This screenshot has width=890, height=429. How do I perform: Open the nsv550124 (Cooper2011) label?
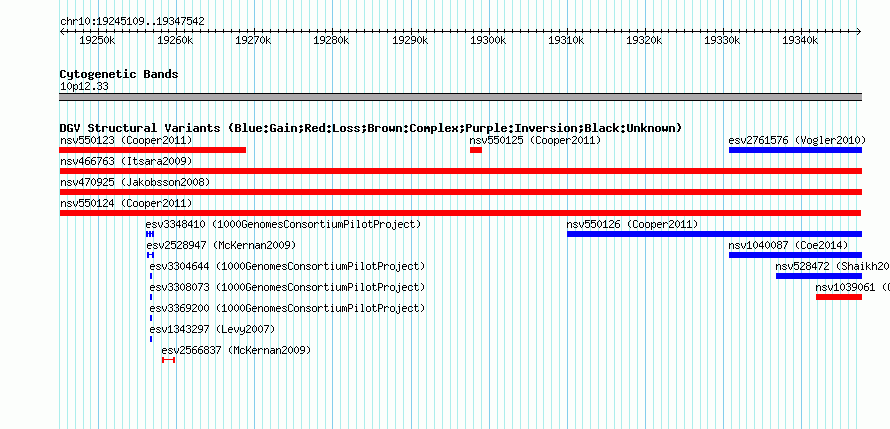point(126,203)
